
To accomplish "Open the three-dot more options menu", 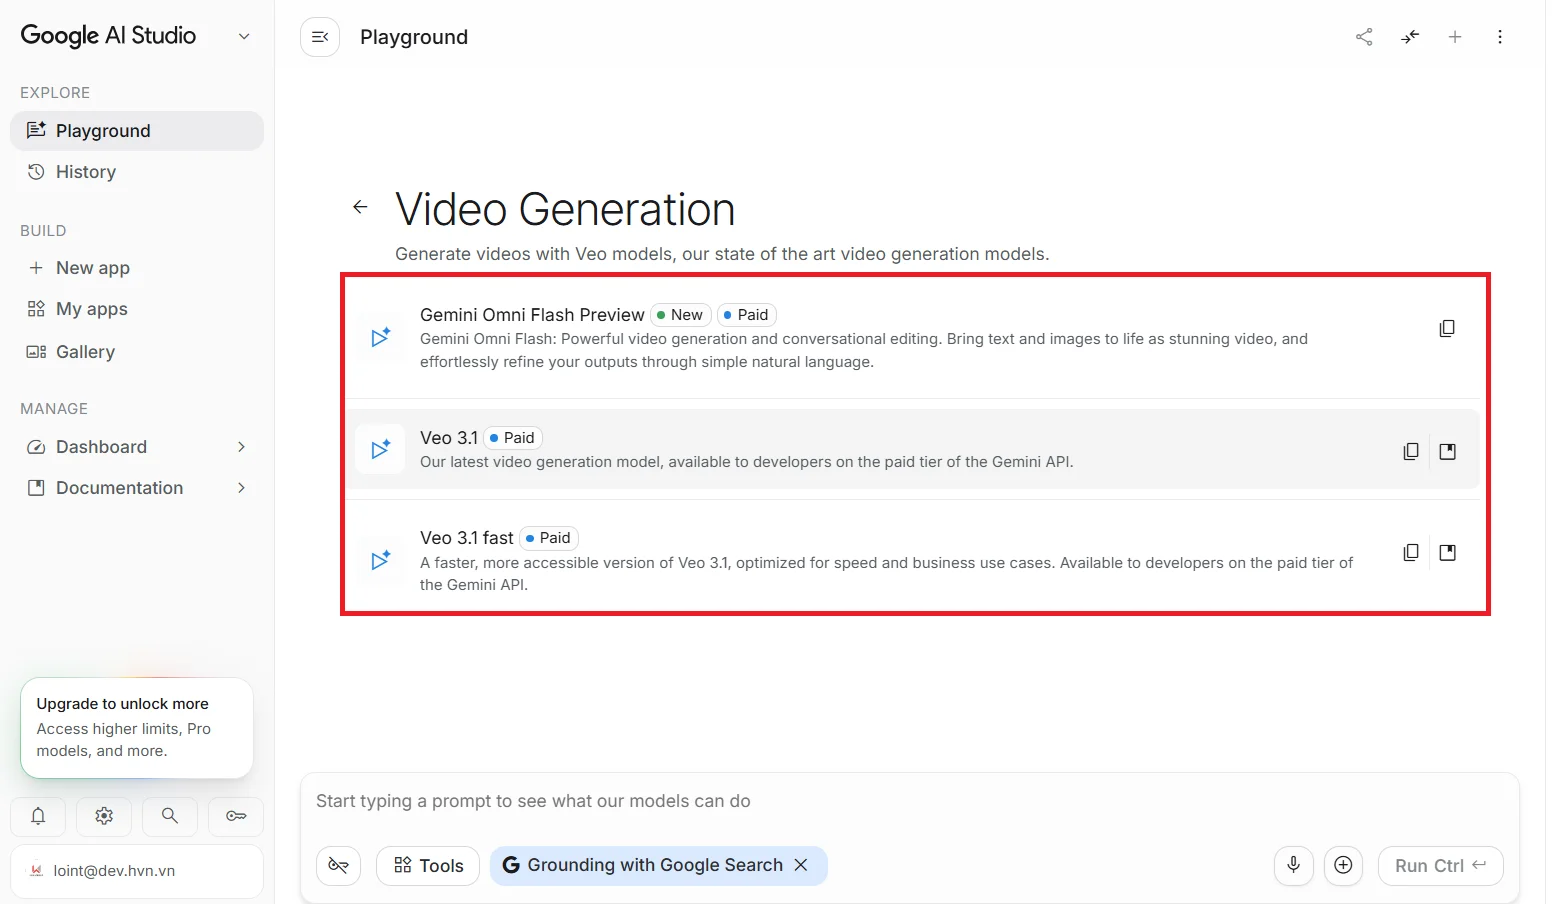I will coord(1500,37).
